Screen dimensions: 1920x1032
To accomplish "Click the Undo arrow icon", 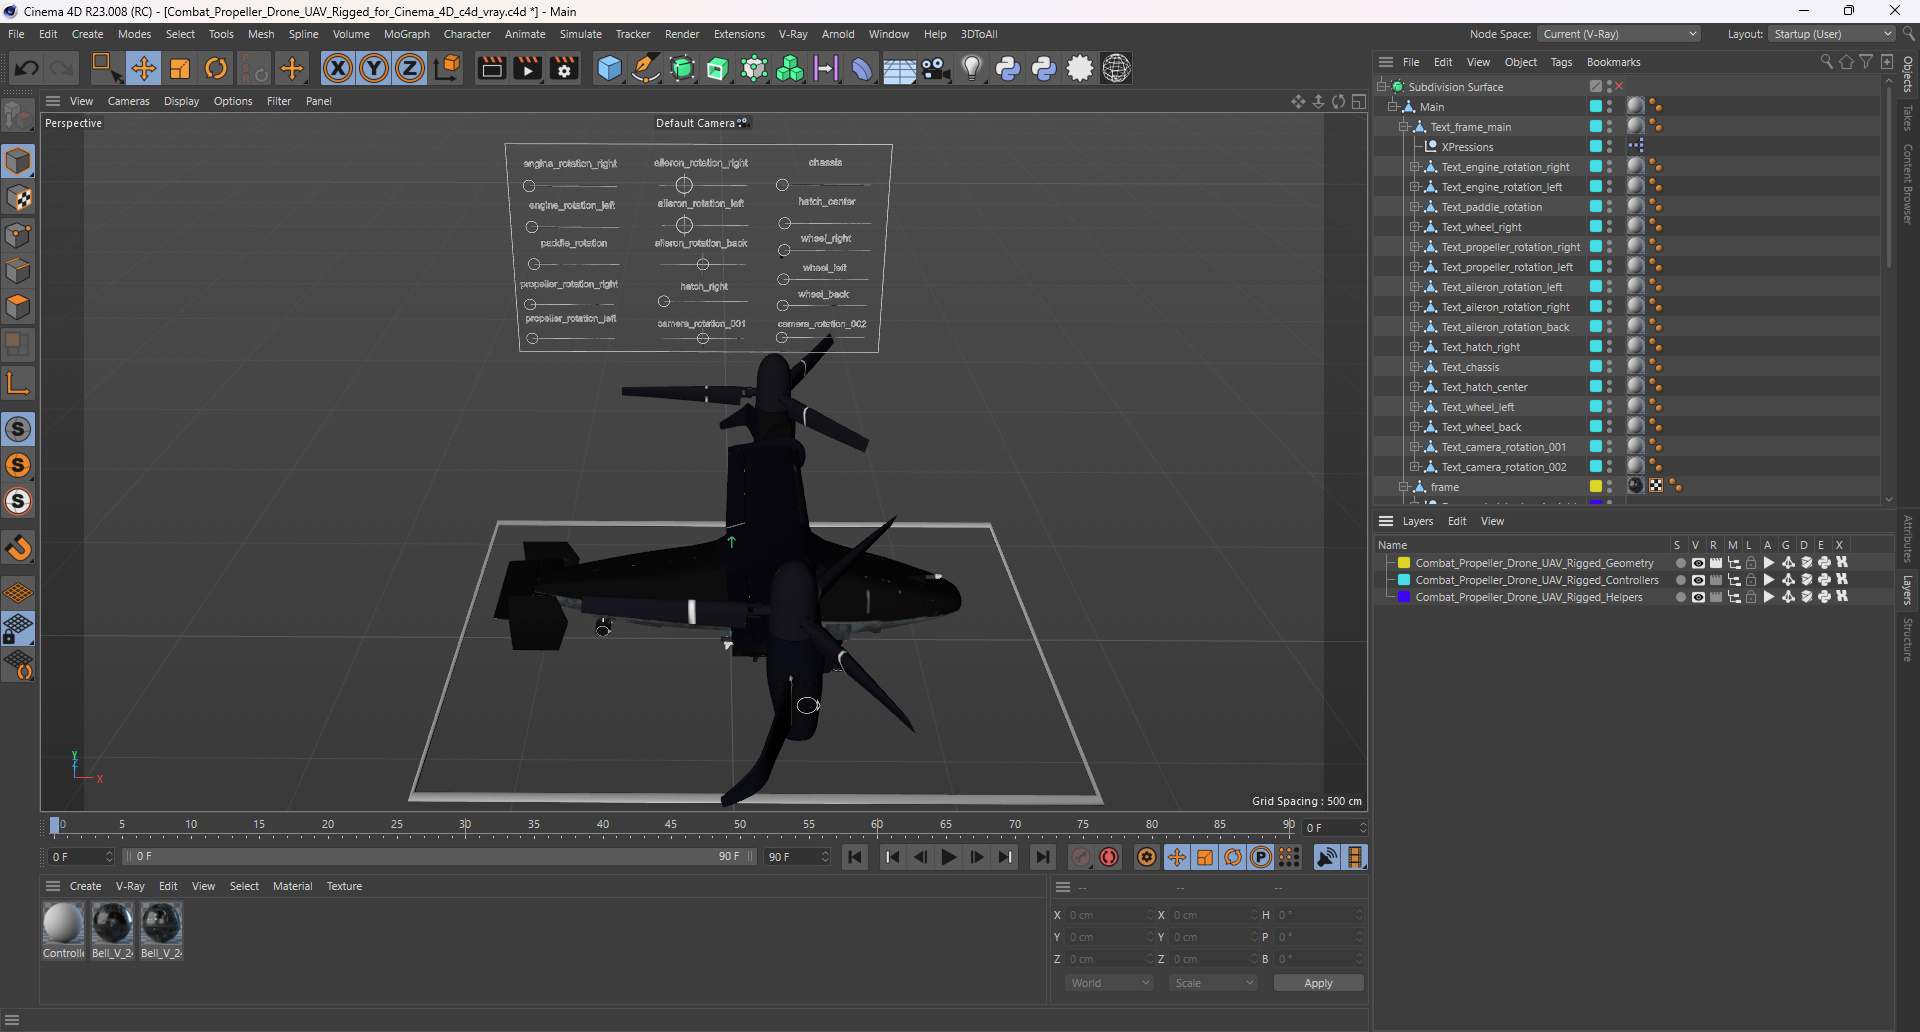I will coord(27,68).
